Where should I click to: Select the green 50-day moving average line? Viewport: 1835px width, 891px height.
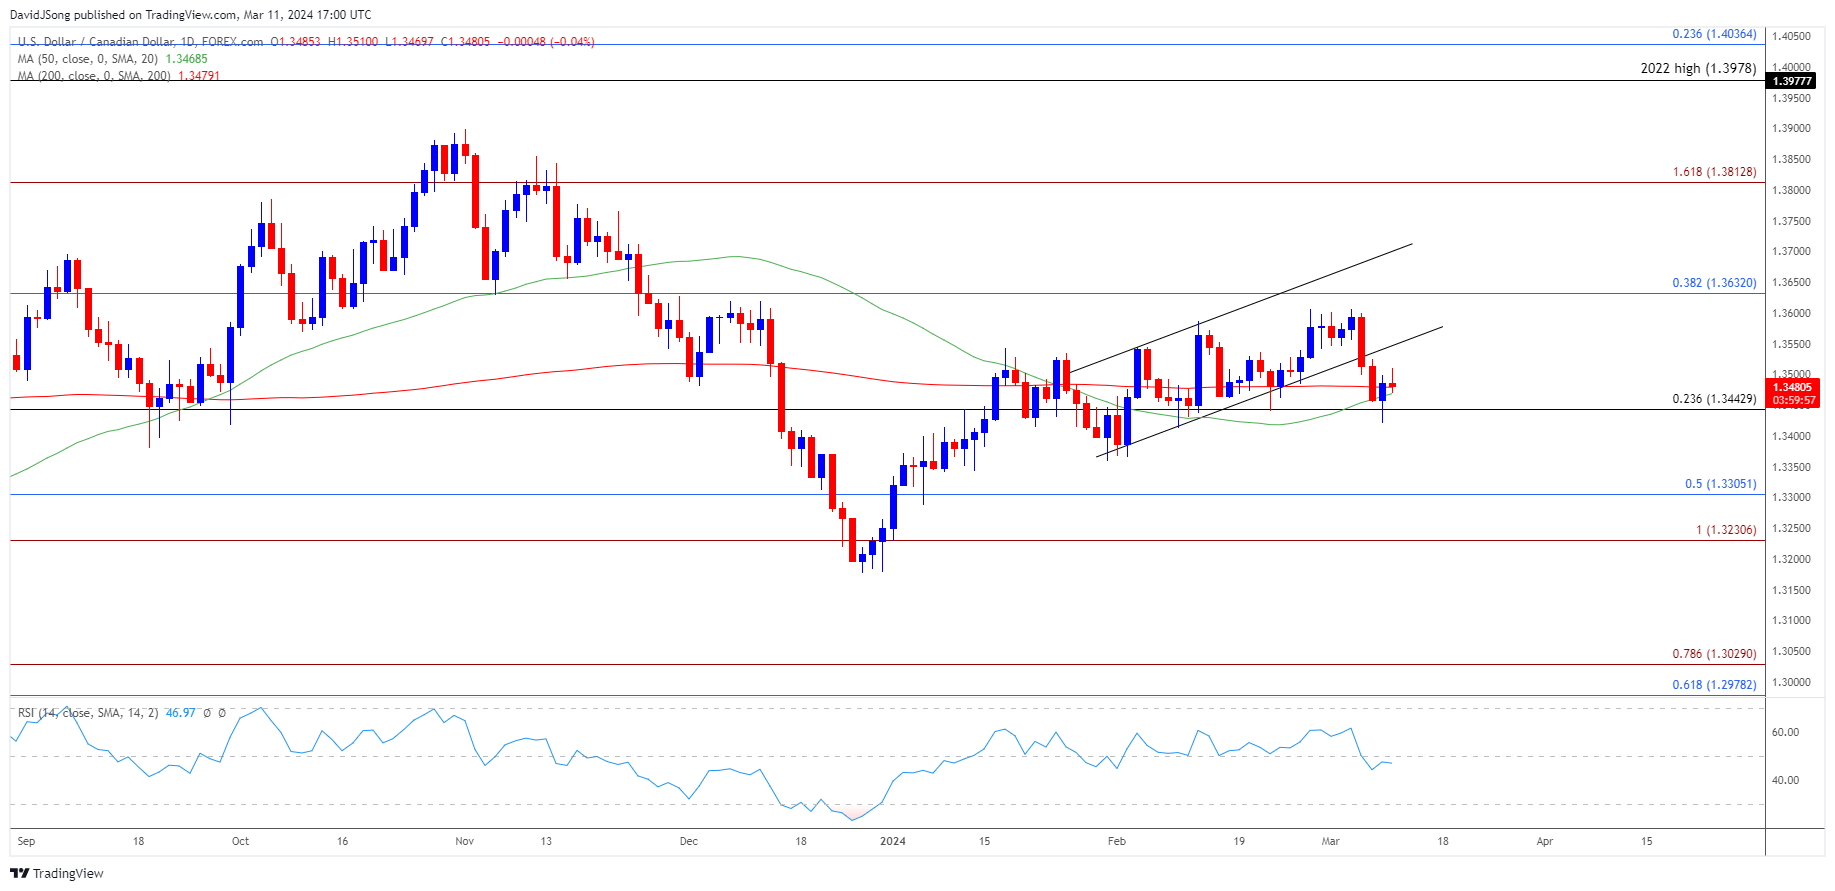coord(735,257)
